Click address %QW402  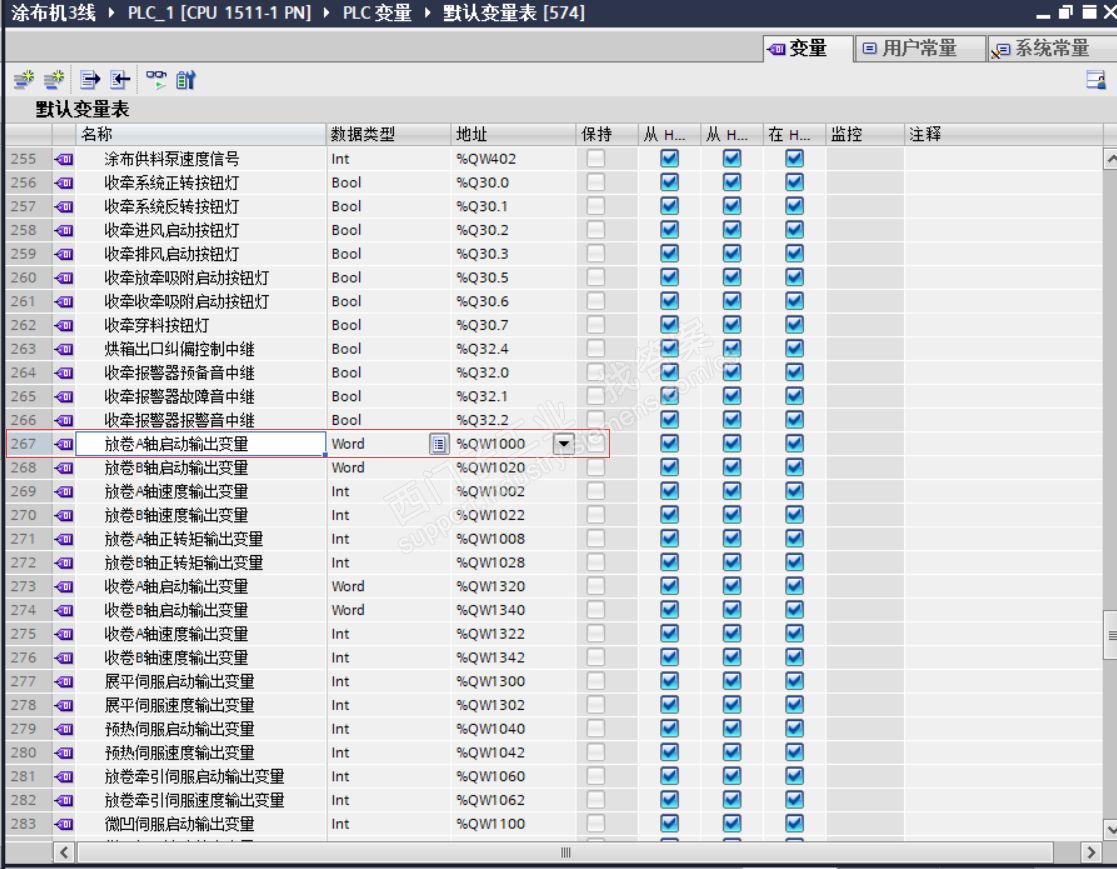pyautogui.click(x=486, y=159)
